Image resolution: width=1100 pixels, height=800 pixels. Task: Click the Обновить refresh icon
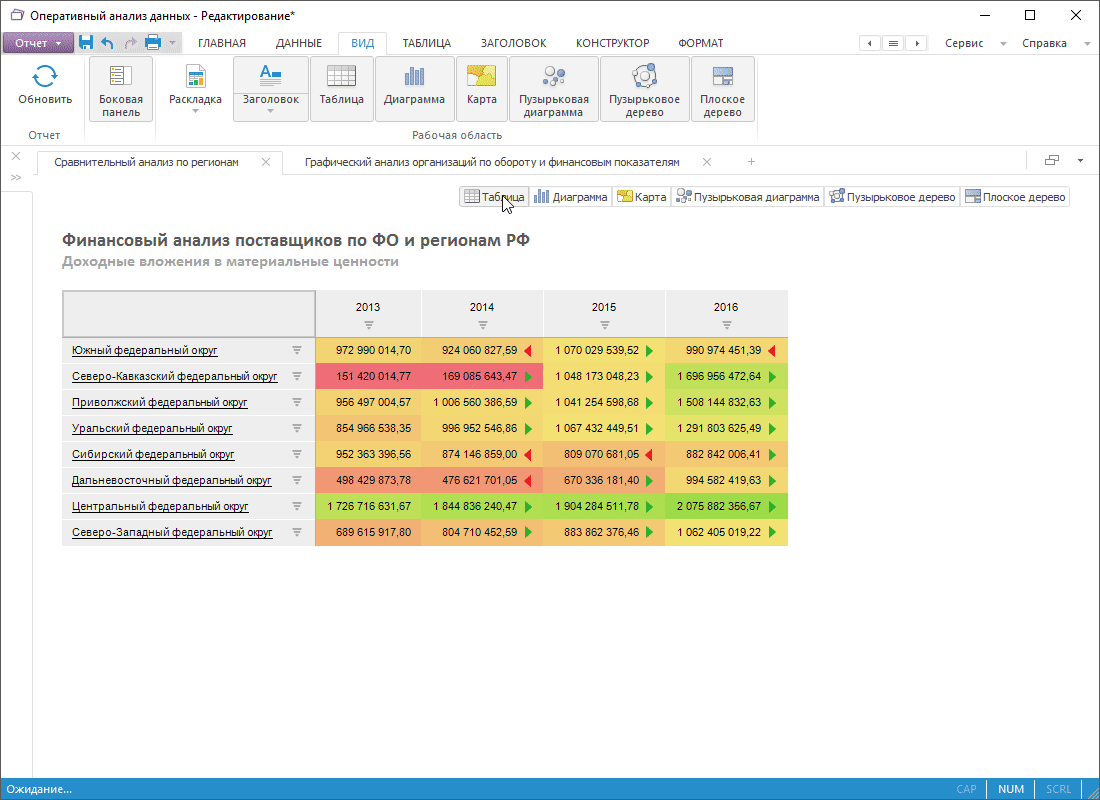point(45,76)
